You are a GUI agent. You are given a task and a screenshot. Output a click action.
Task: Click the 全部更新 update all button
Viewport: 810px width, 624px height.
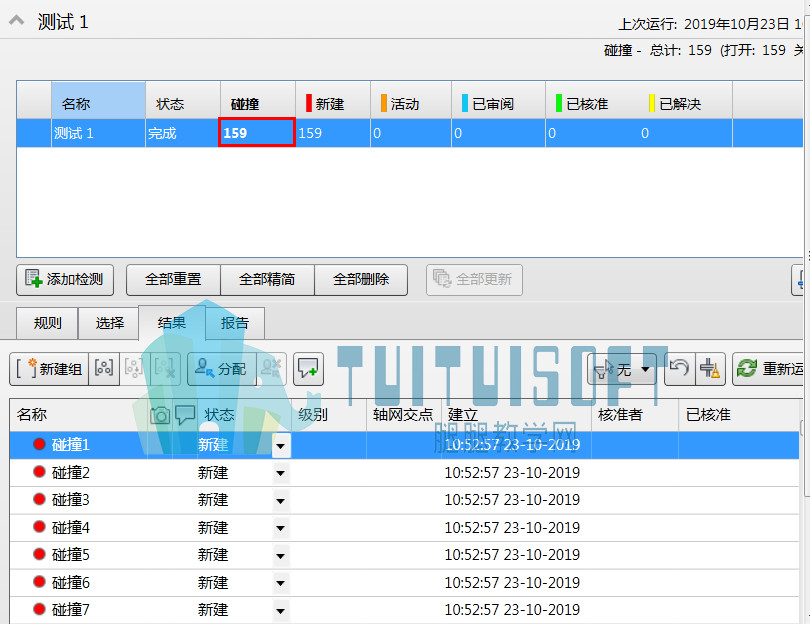tap(474, 279)
